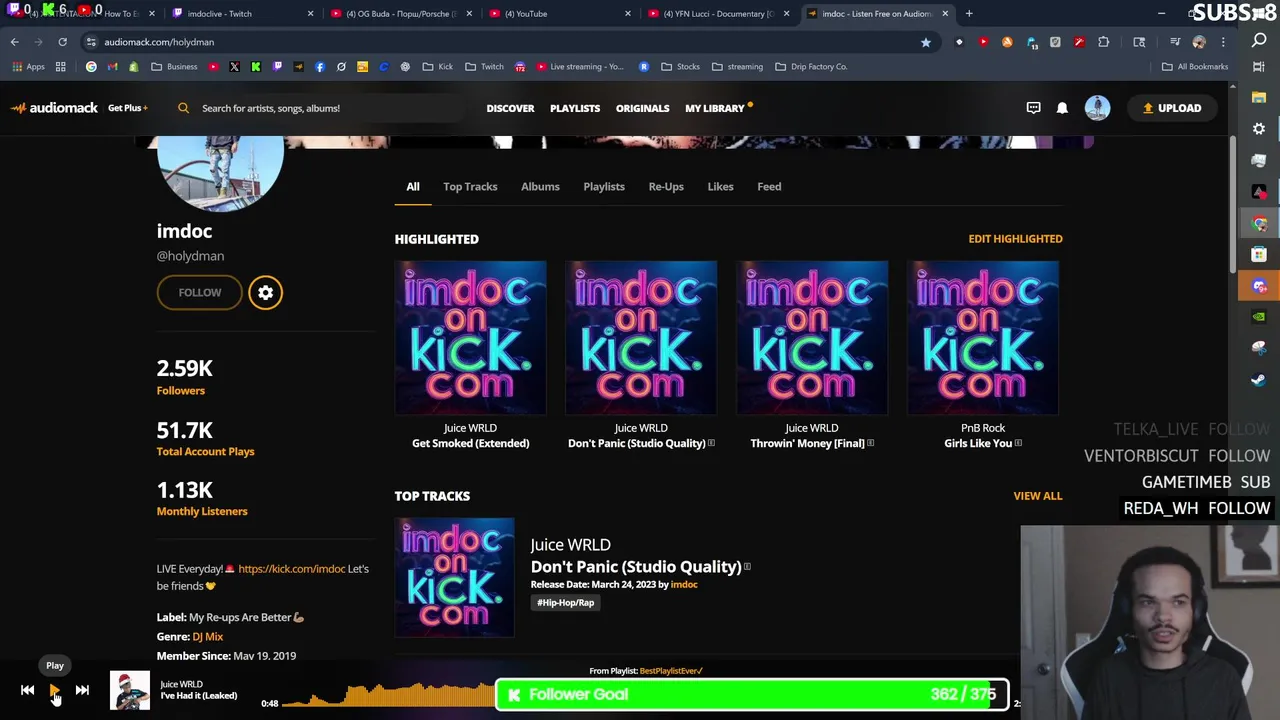This screenshot has height=720, width=1280.
Task: Click 2.59K Followers count
Action: click(x=184, y=376)
